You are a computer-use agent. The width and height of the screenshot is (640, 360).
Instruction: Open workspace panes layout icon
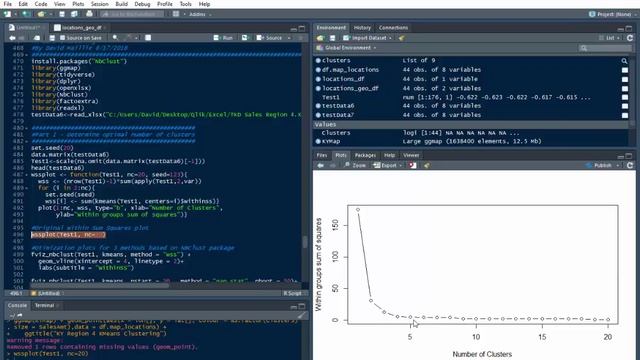pyautogui.click(x=176, y=14)
